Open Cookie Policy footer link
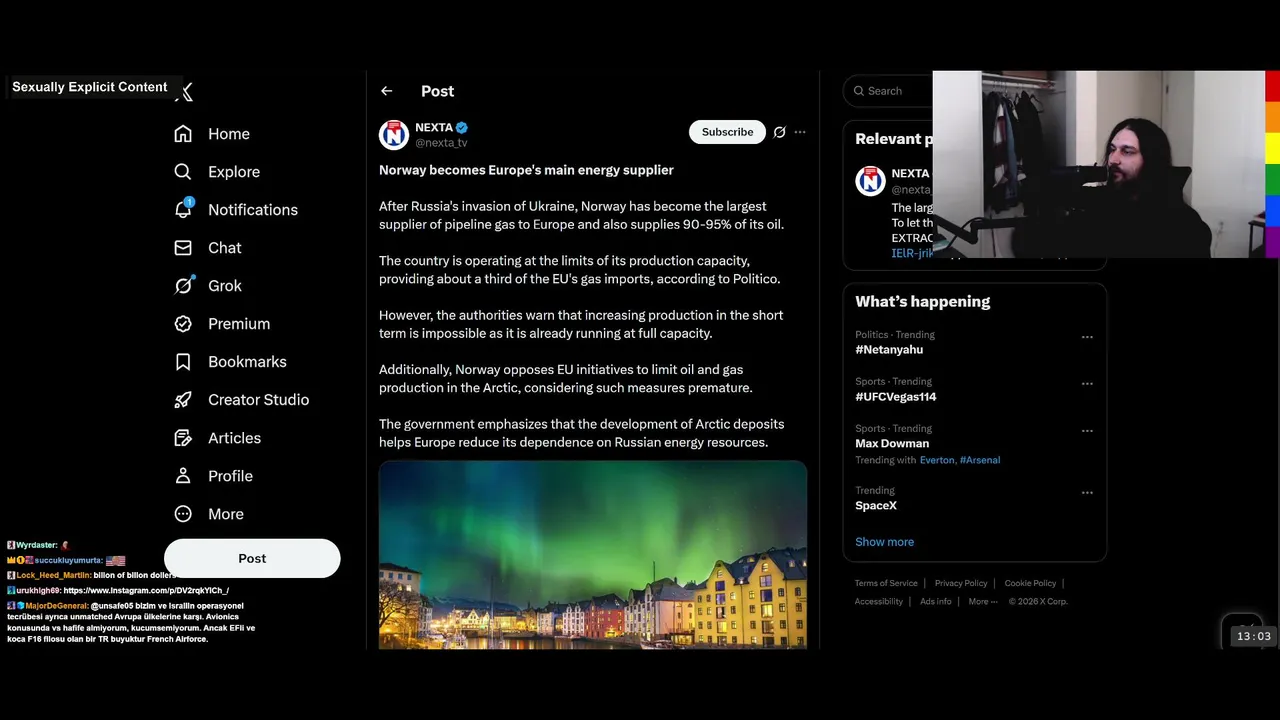 click(x=1030, y=583)
